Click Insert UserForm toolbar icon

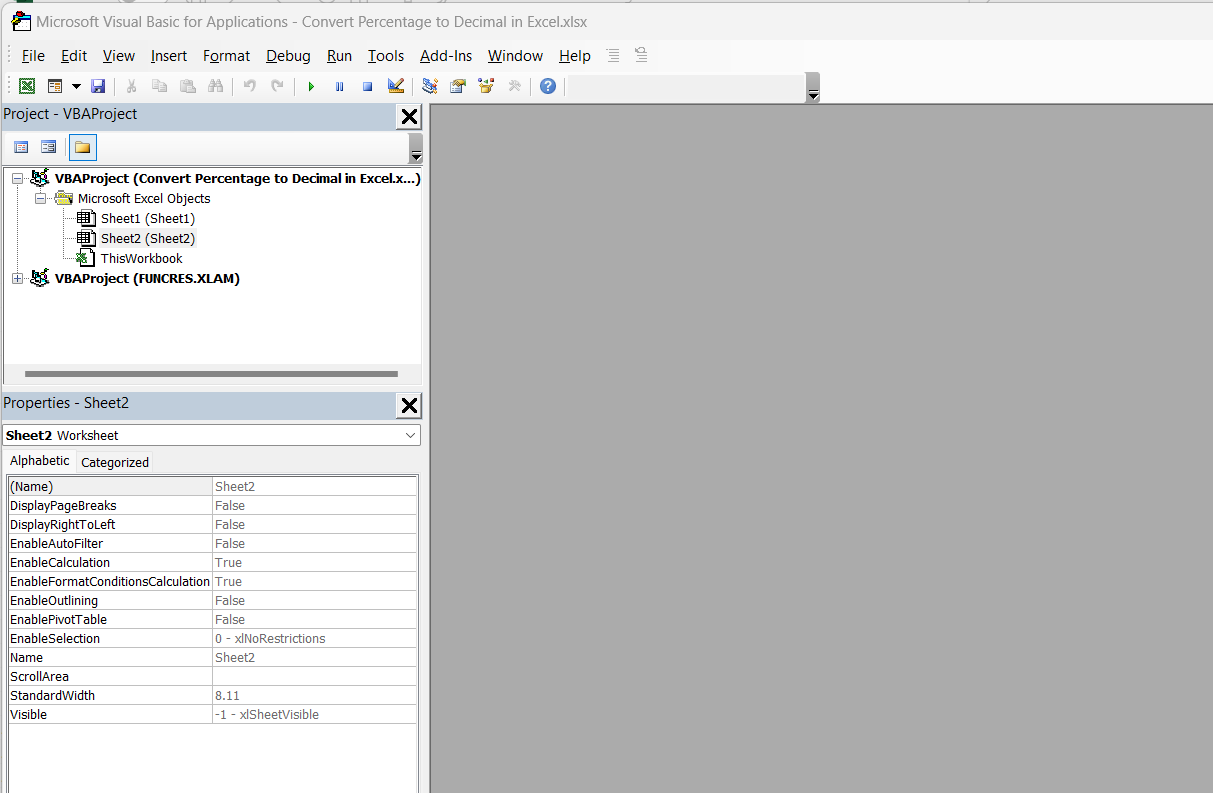pos(55,87)
